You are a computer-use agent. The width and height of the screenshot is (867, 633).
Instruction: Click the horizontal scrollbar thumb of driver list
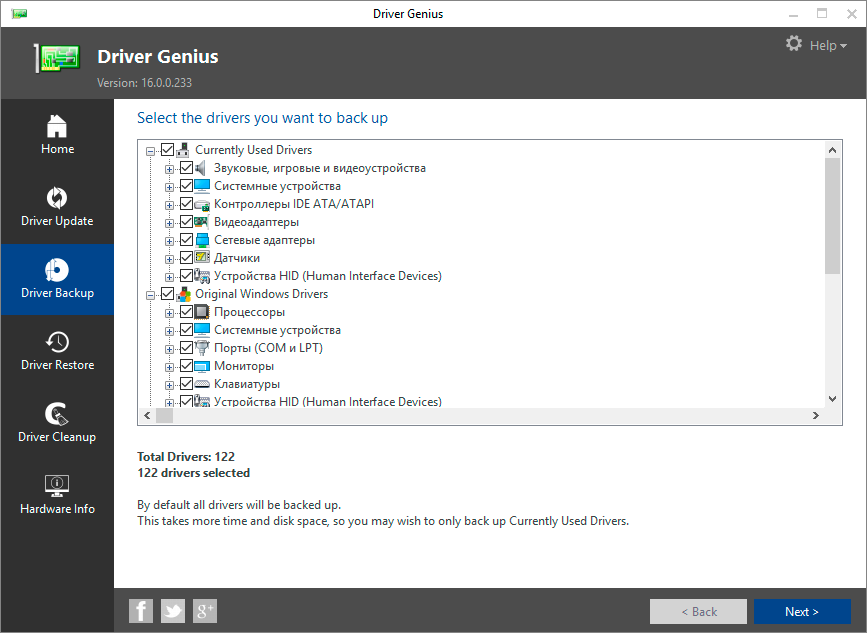tap(164, 416)
